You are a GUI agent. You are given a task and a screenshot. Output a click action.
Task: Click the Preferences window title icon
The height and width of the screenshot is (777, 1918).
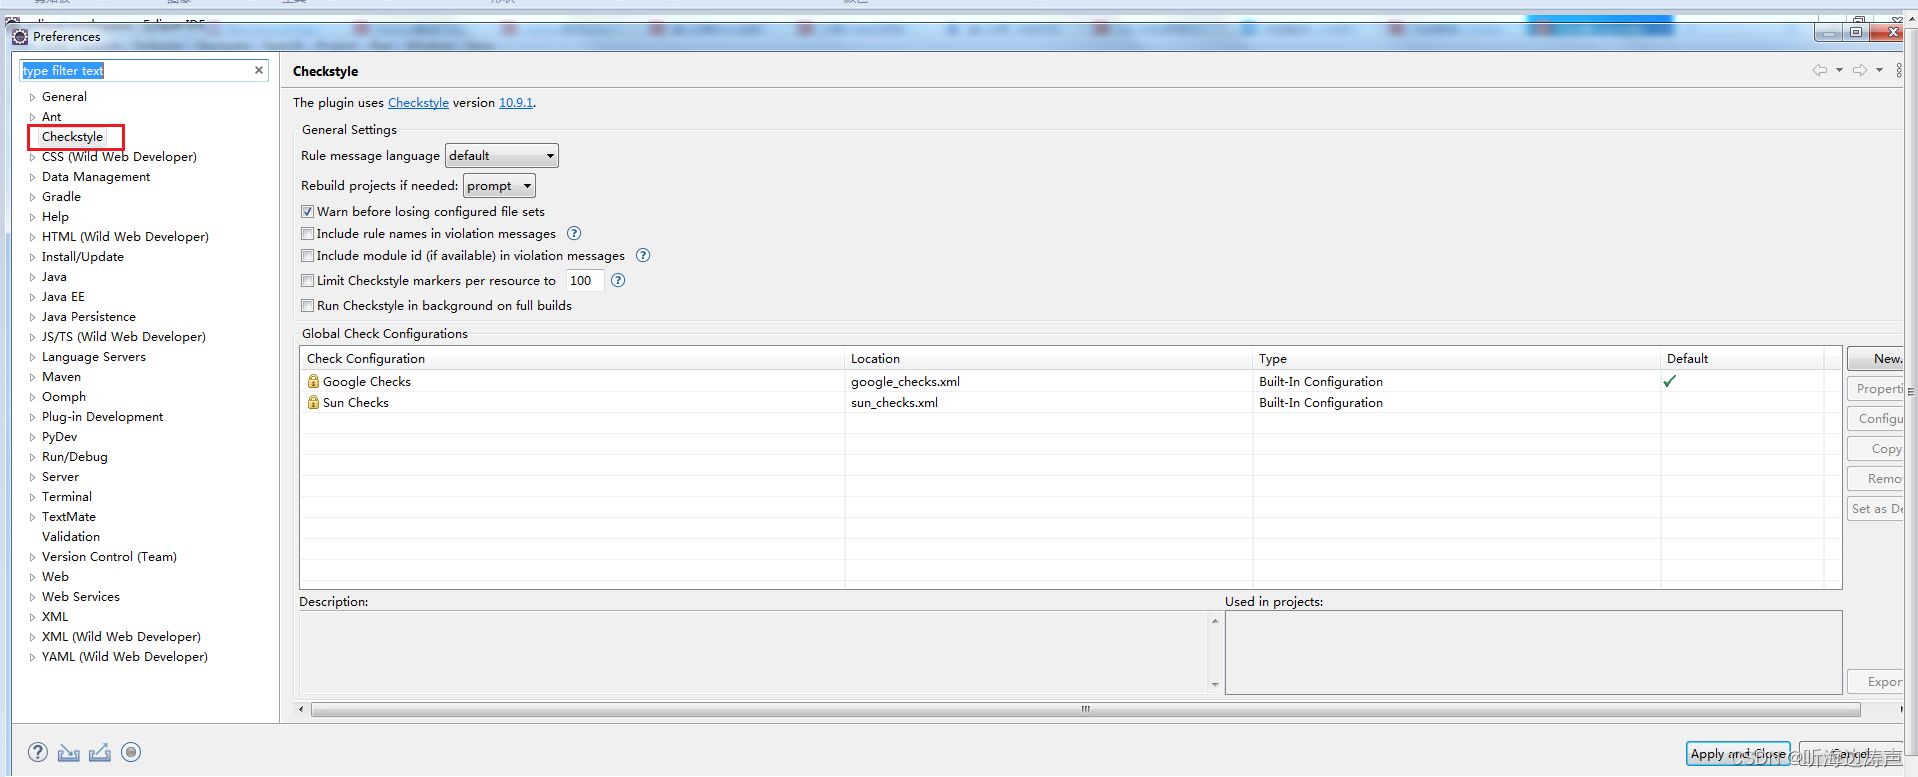coord(20,37)
